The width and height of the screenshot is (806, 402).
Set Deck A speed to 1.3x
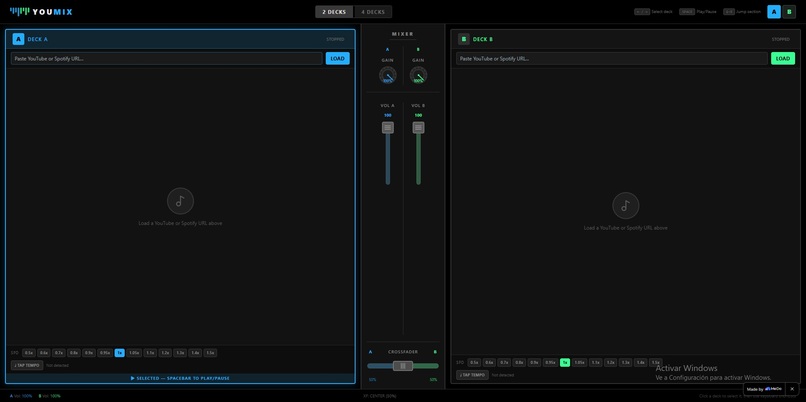[x=180, y=353]
